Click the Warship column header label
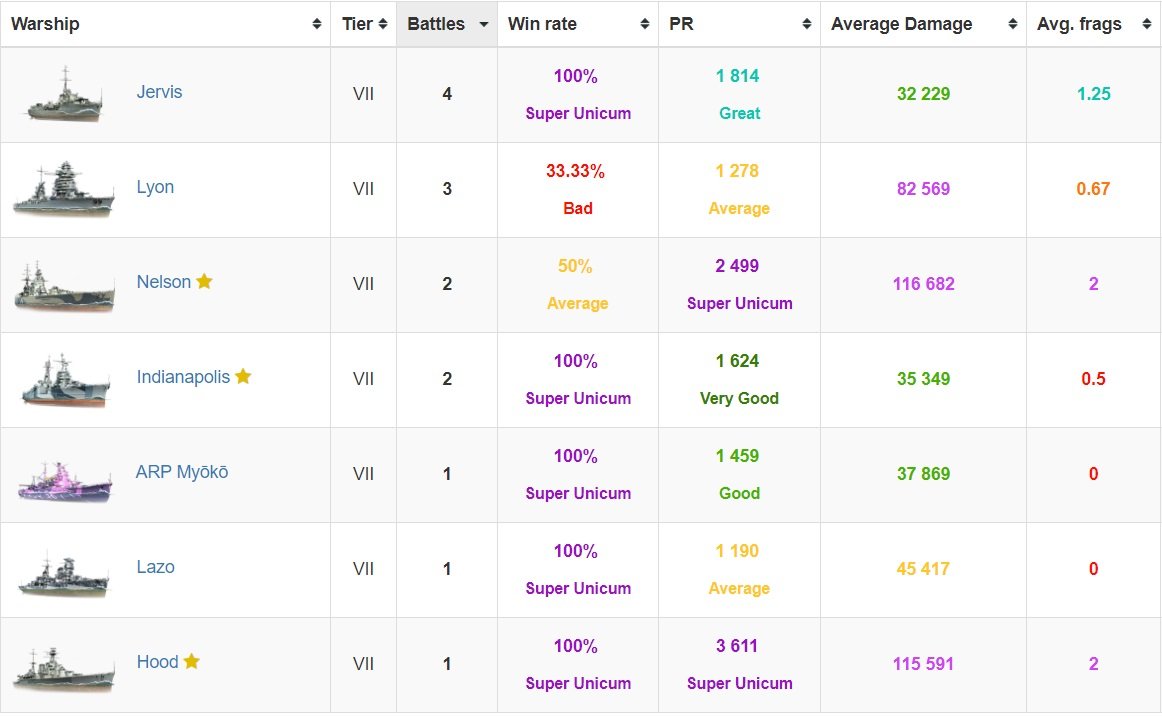 click(x=45, y=24)
